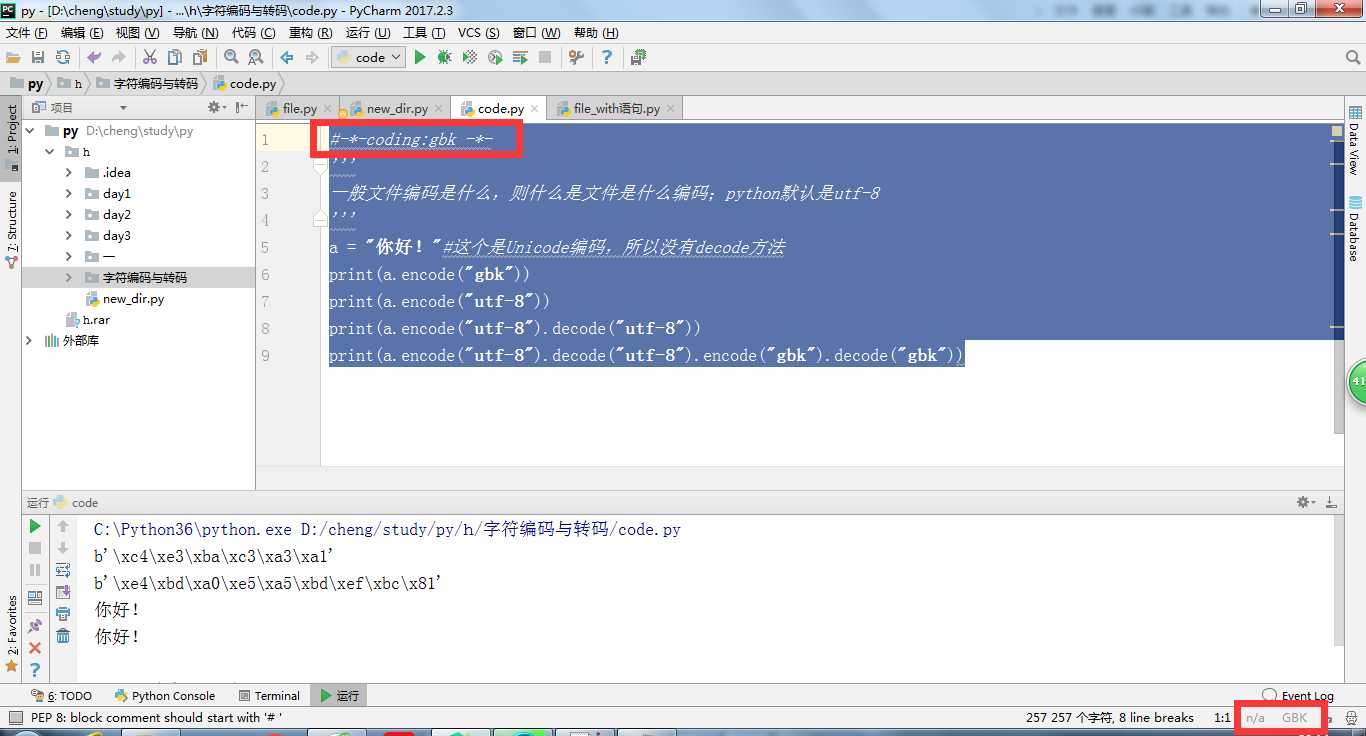
Task: Click the Copy icon in toolbar
Action: 175,57
